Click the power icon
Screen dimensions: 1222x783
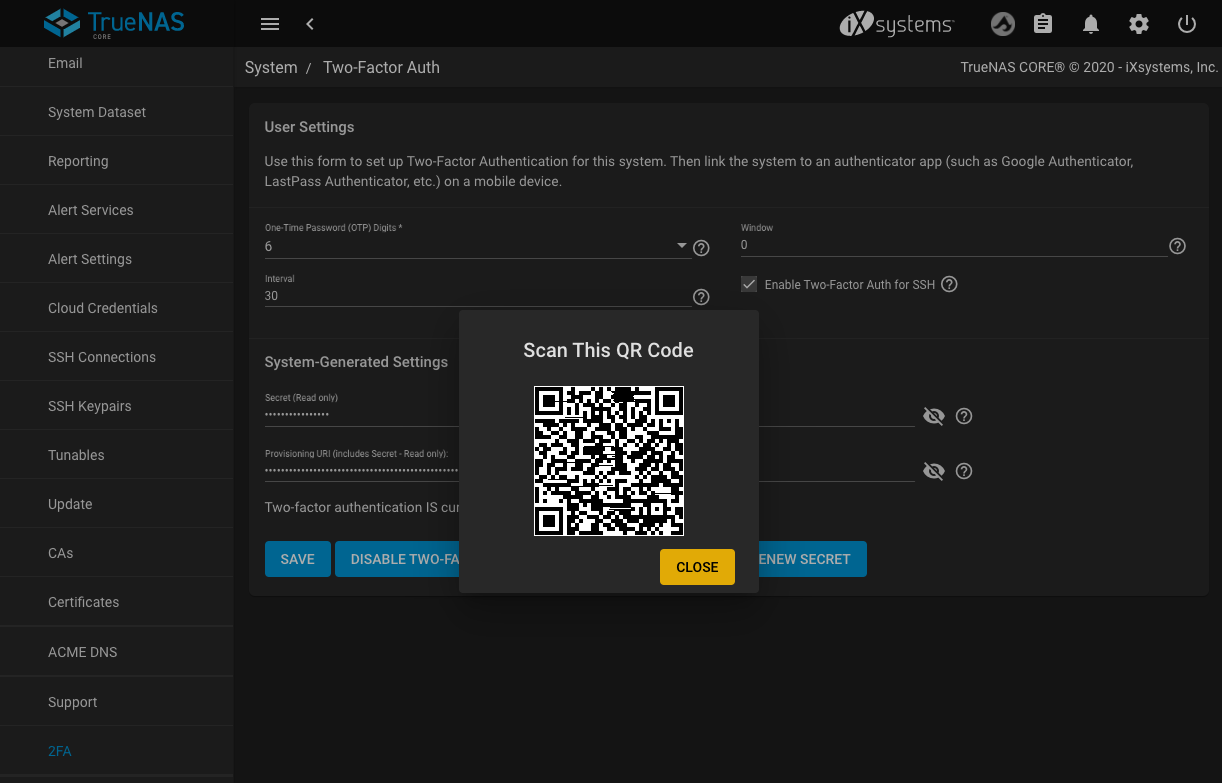point(1187,24)
